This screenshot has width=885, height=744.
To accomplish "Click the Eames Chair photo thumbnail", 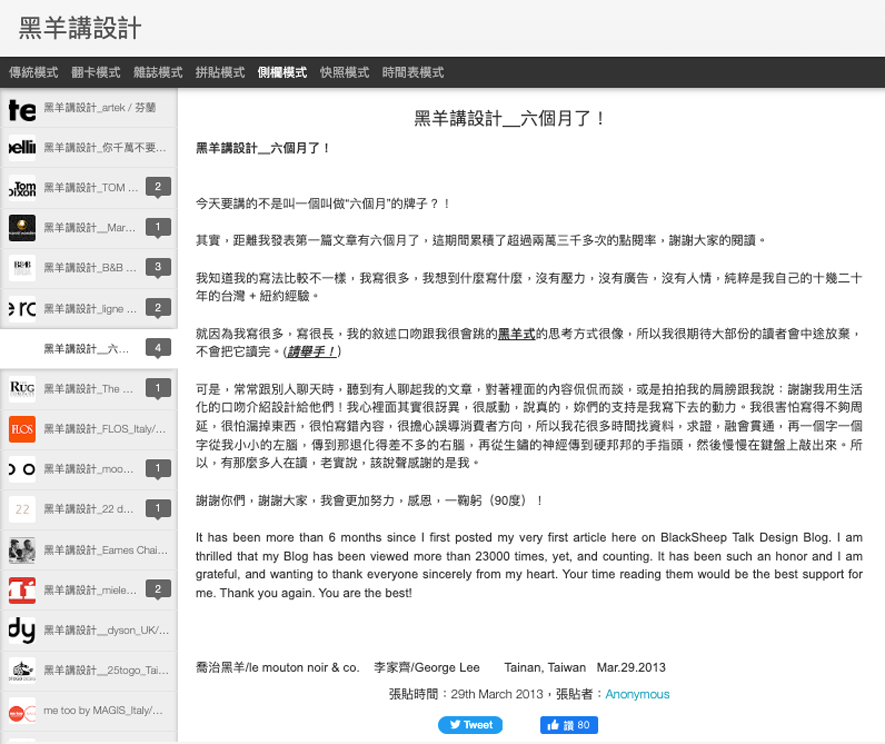I will [22, 550].
